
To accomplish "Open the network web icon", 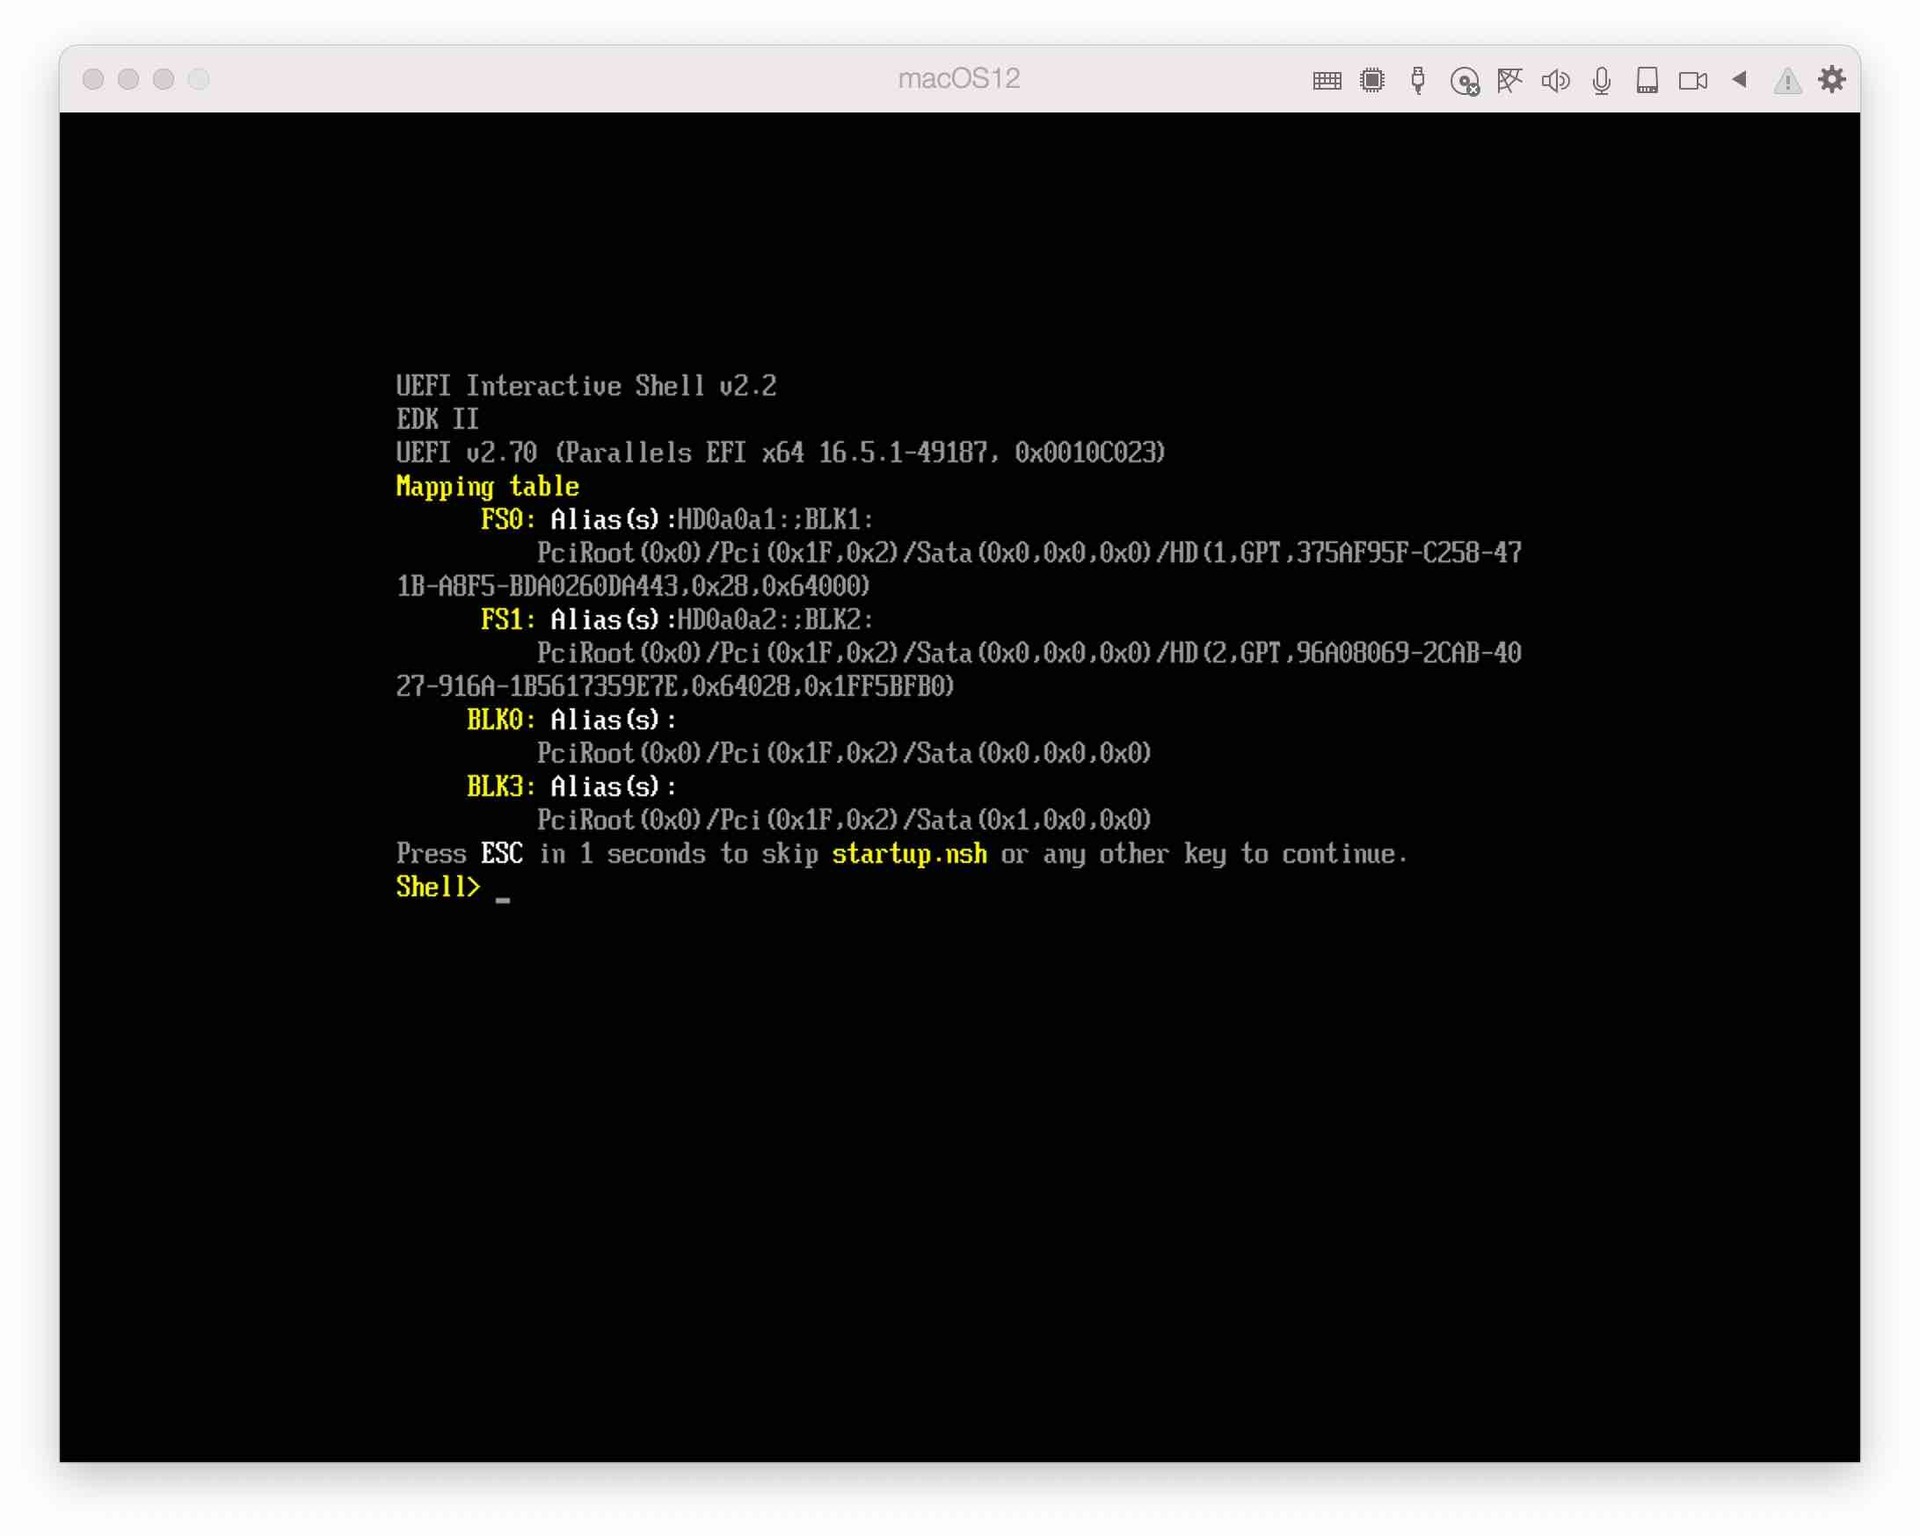I will [x=1510, y=80].
